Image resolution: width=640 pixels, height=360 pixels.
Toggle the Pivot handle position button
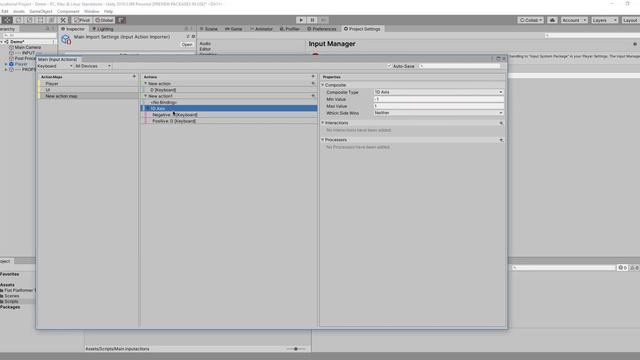(82, 20)
